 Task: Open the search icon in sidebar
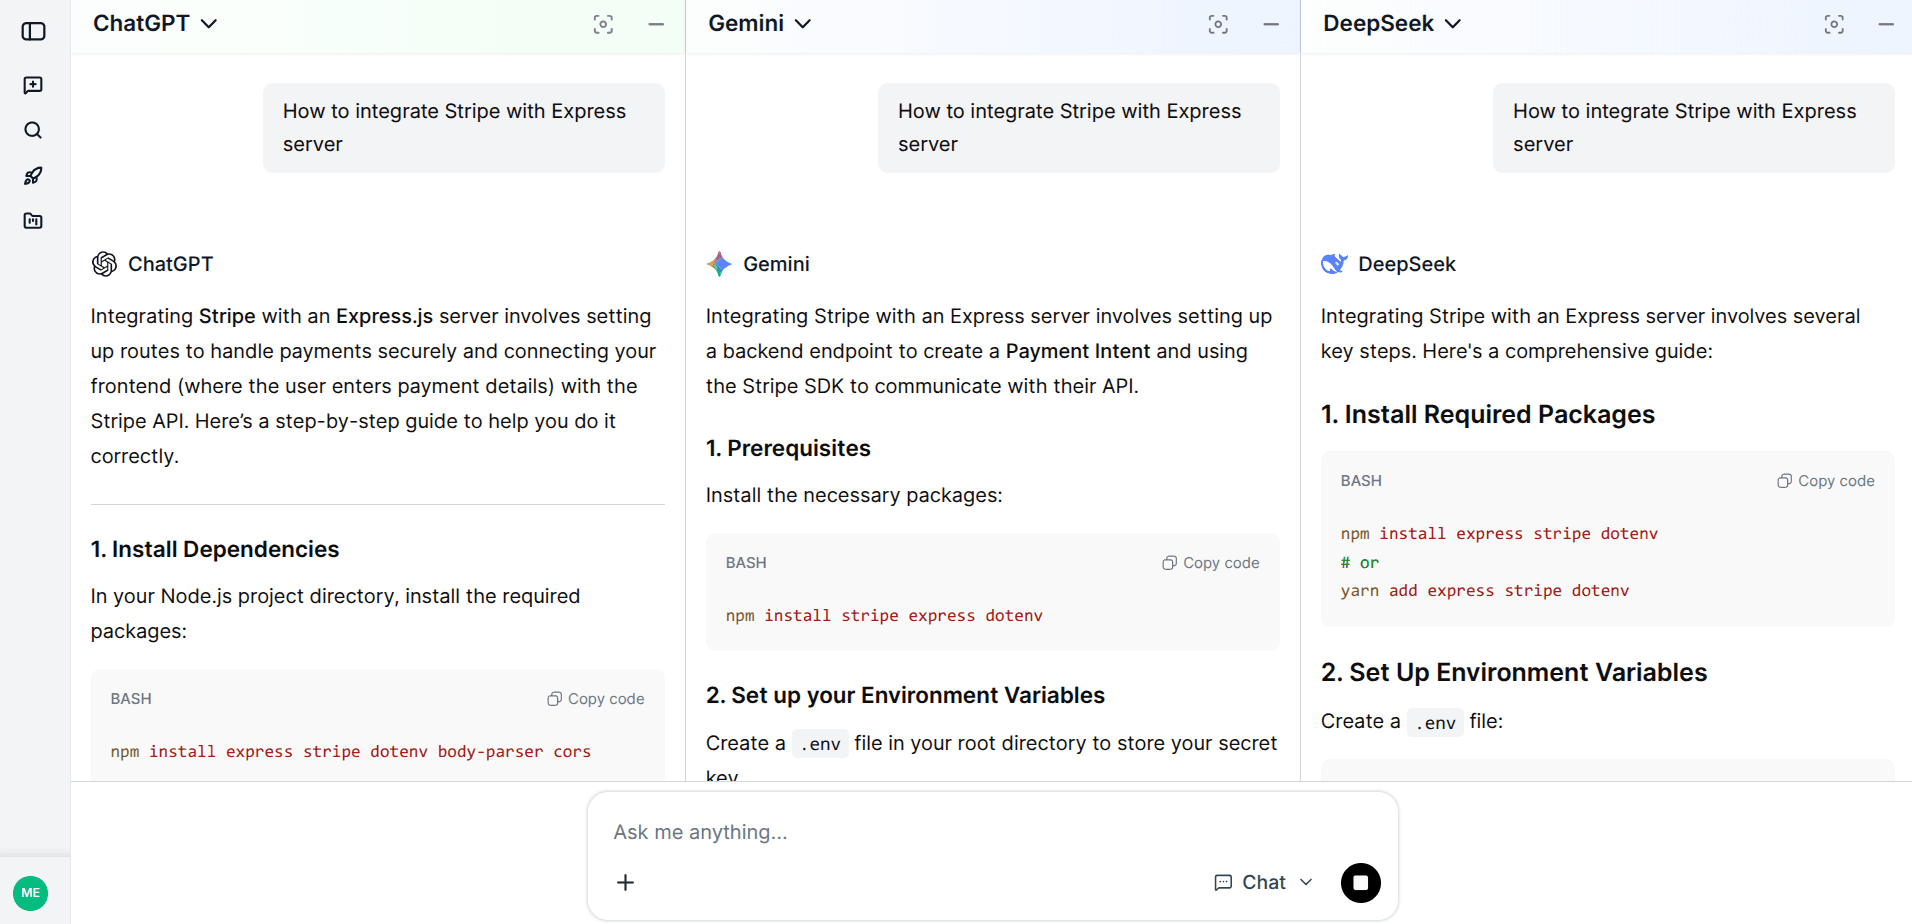click(33, 130)
